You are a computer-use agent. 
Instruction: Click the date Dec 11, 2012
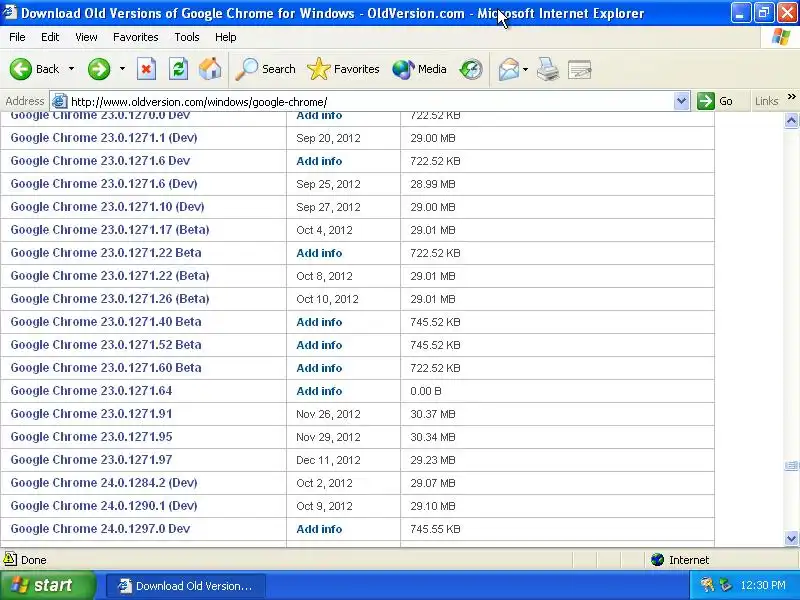coord(328,460)
